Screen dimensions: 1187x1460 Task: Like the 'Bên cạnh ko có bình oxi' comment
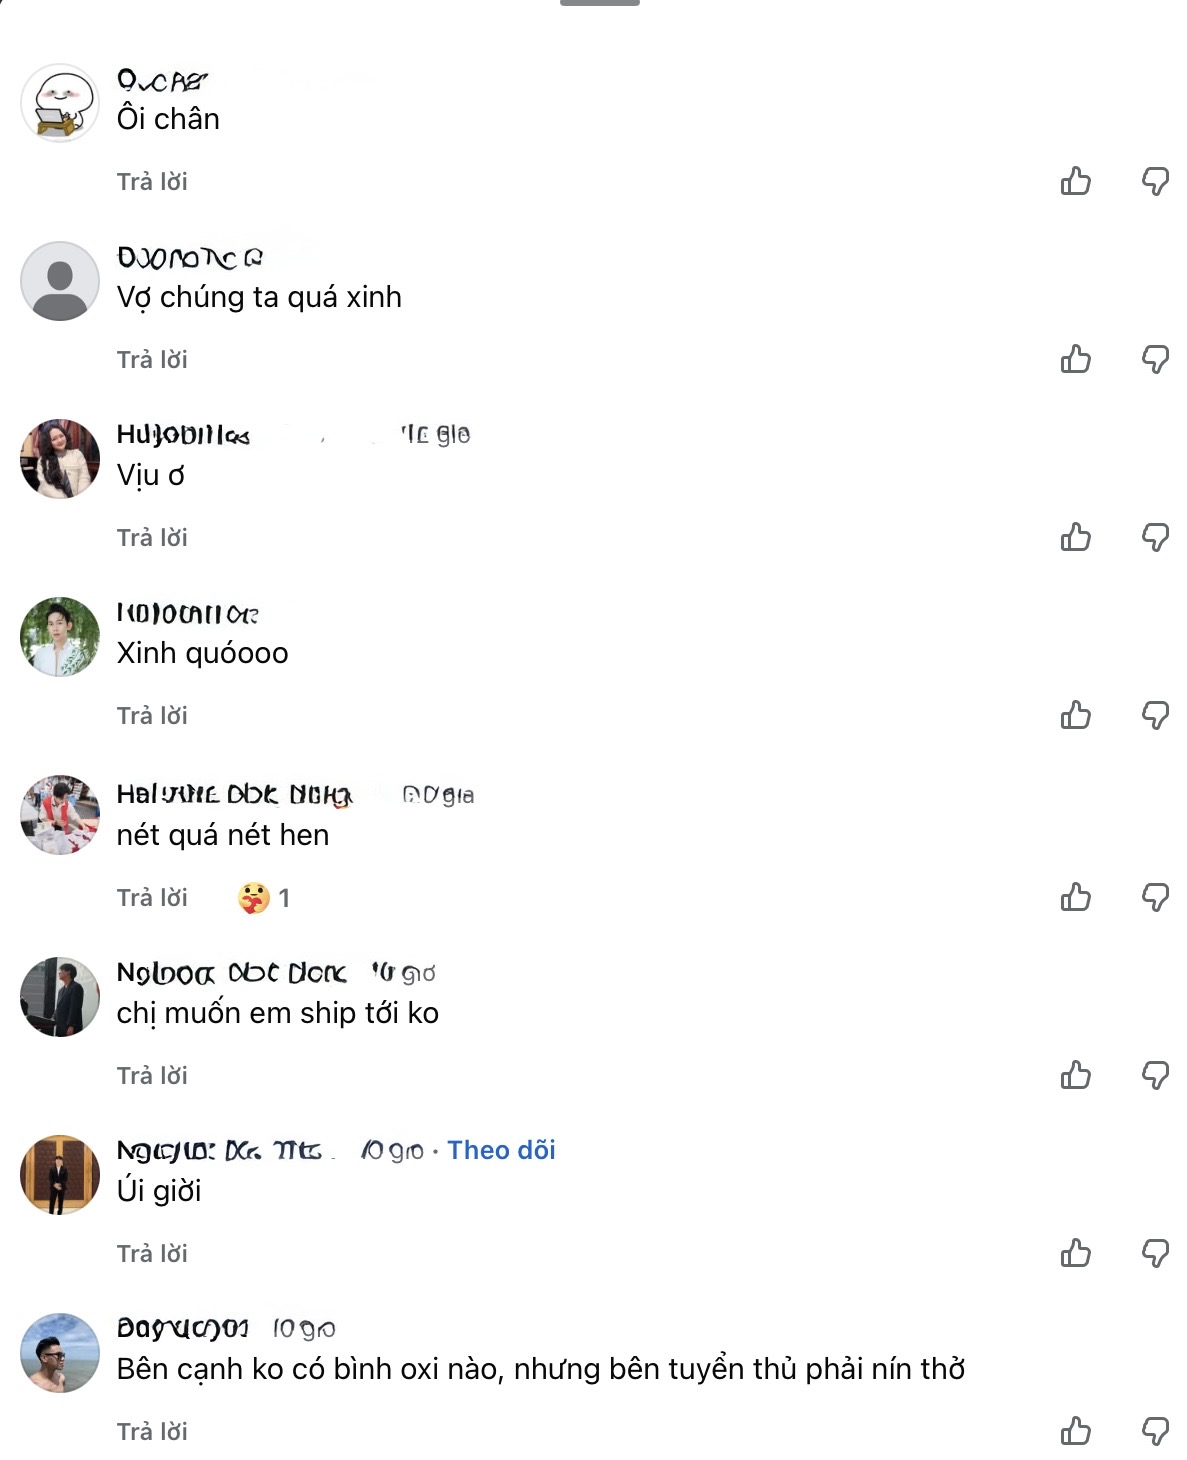[1075, 1431]
